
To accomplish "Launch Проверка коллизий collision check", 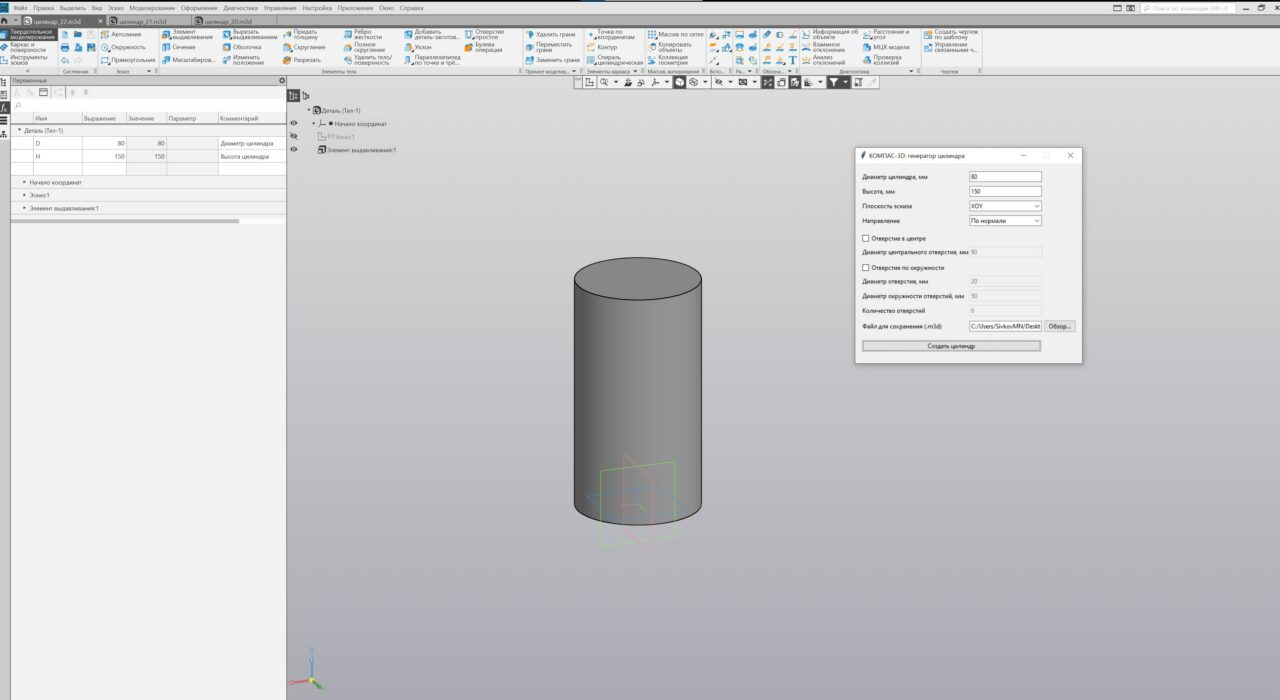I will (x=882, y=59).
